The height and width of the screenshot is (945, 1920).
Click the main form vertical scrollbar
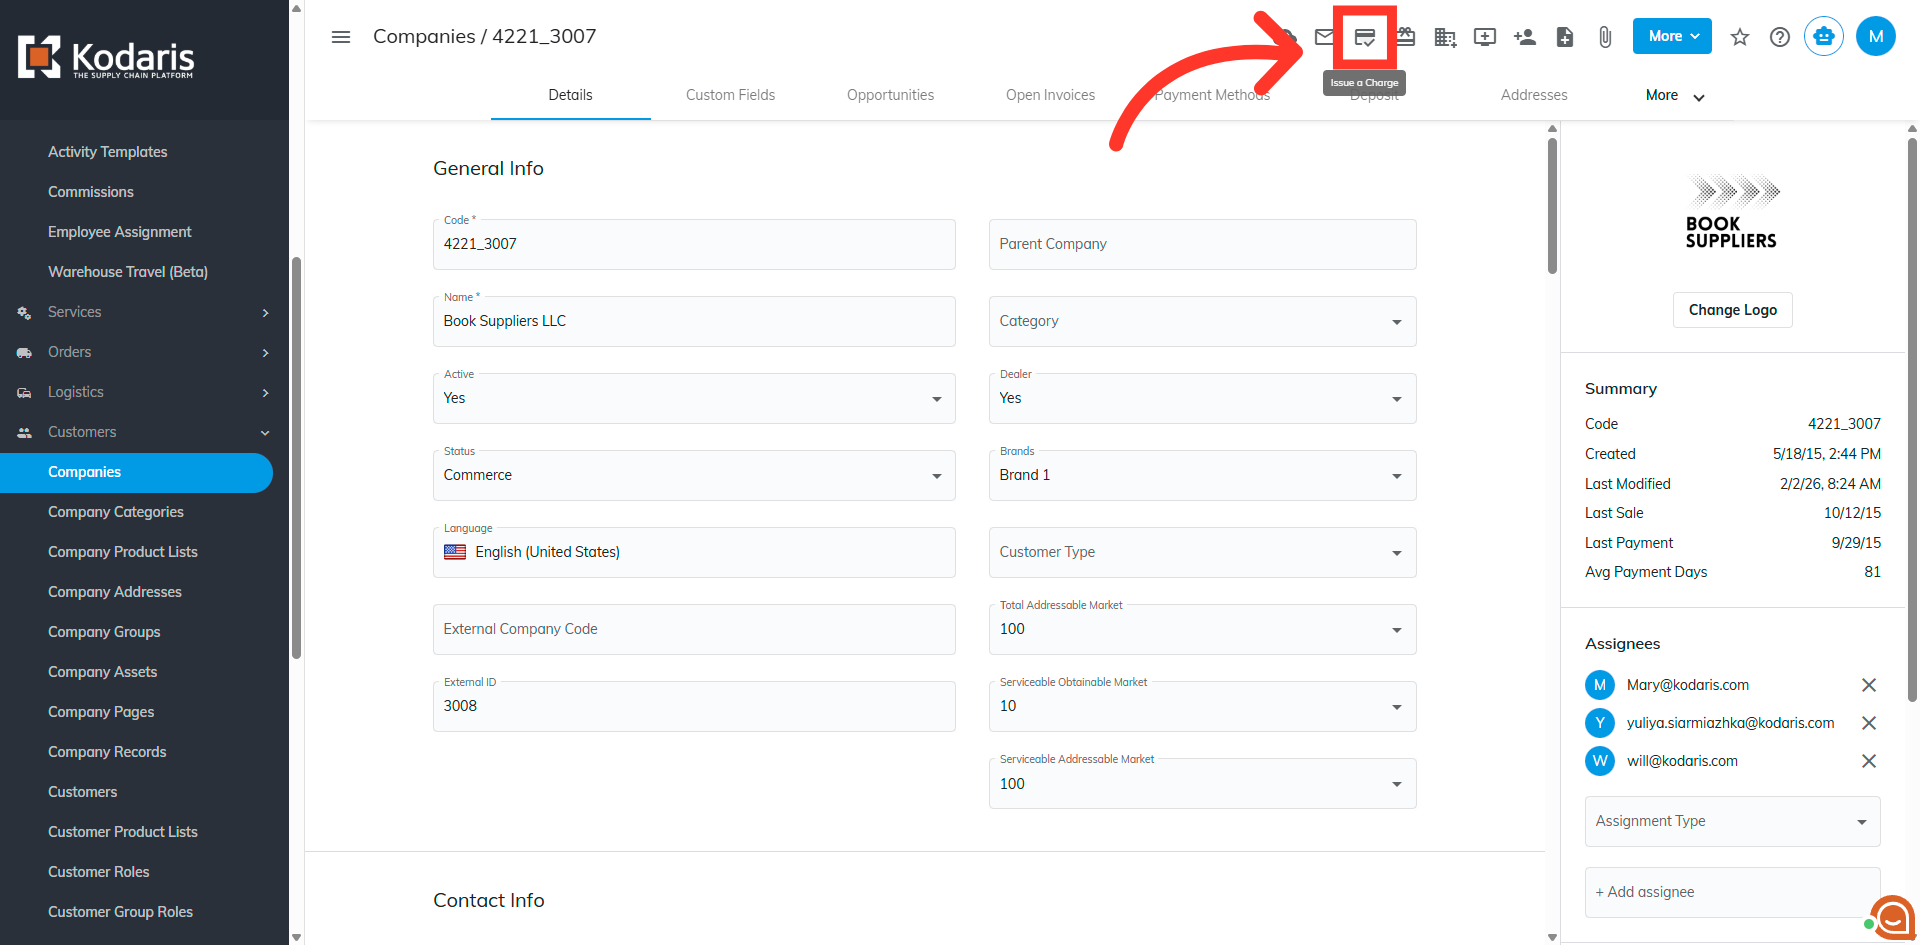tap(1552, 205)
